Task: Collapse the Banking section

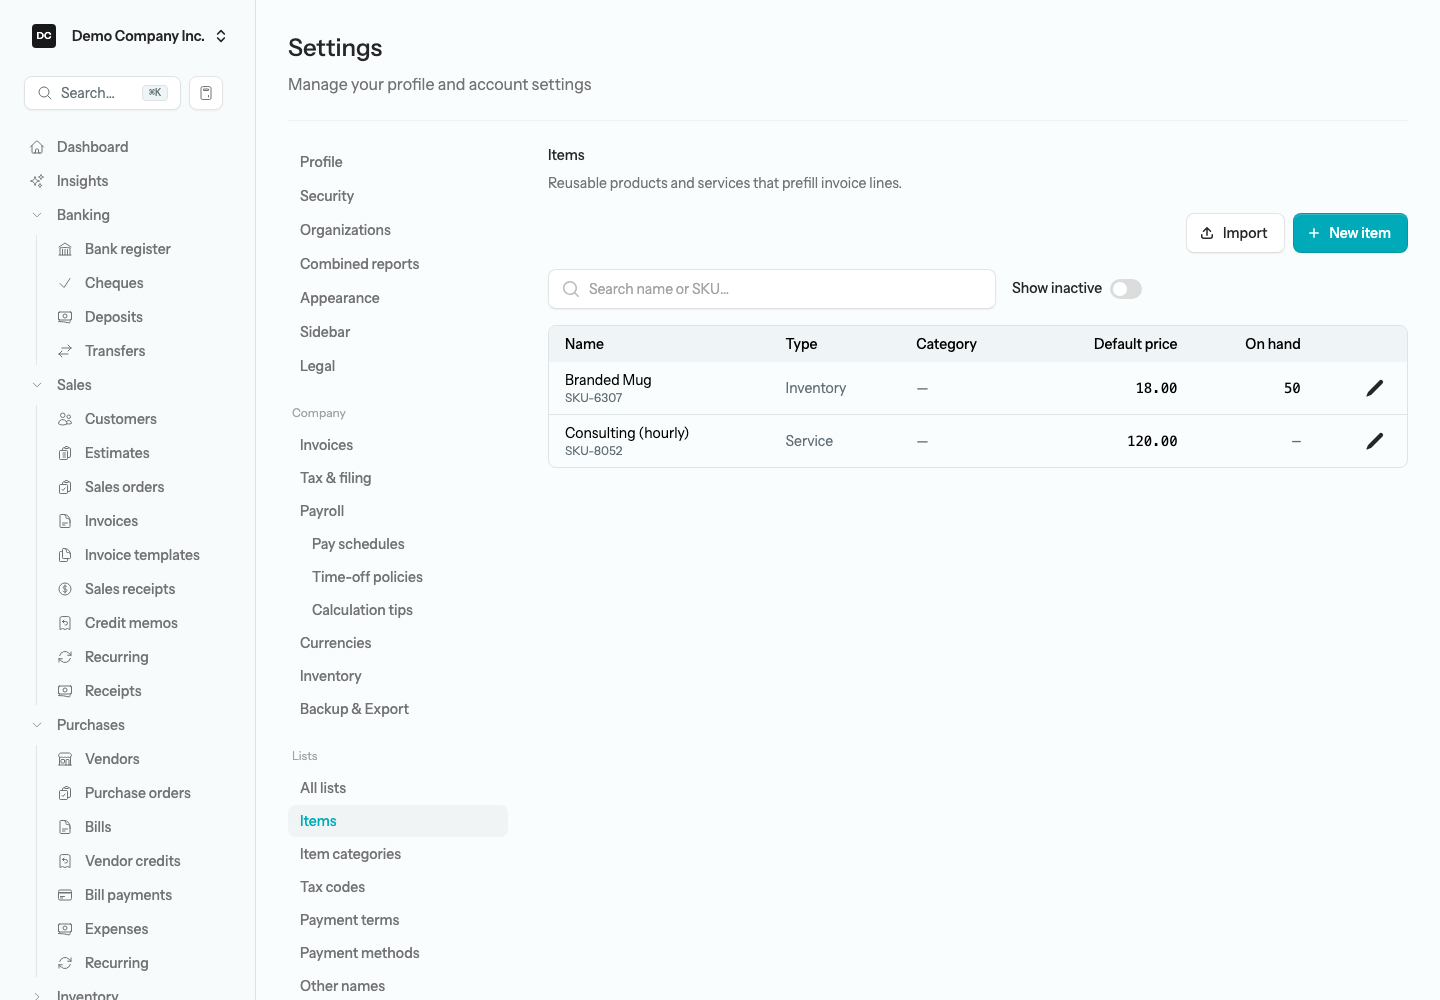Action: 37,215
